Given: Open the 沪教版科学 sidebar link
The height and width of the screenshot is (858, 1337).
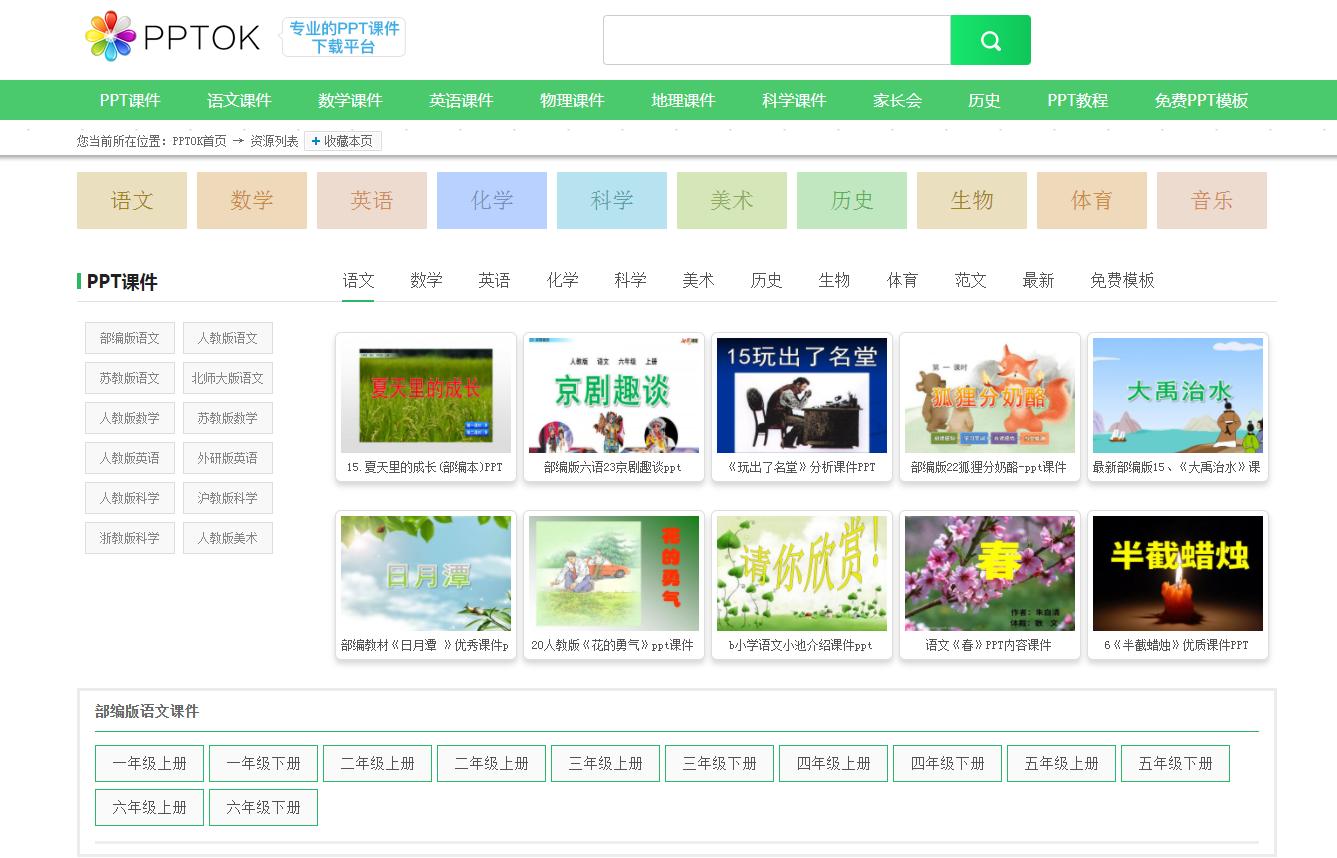Looking at the screenshot, I should tap(227, 498).
